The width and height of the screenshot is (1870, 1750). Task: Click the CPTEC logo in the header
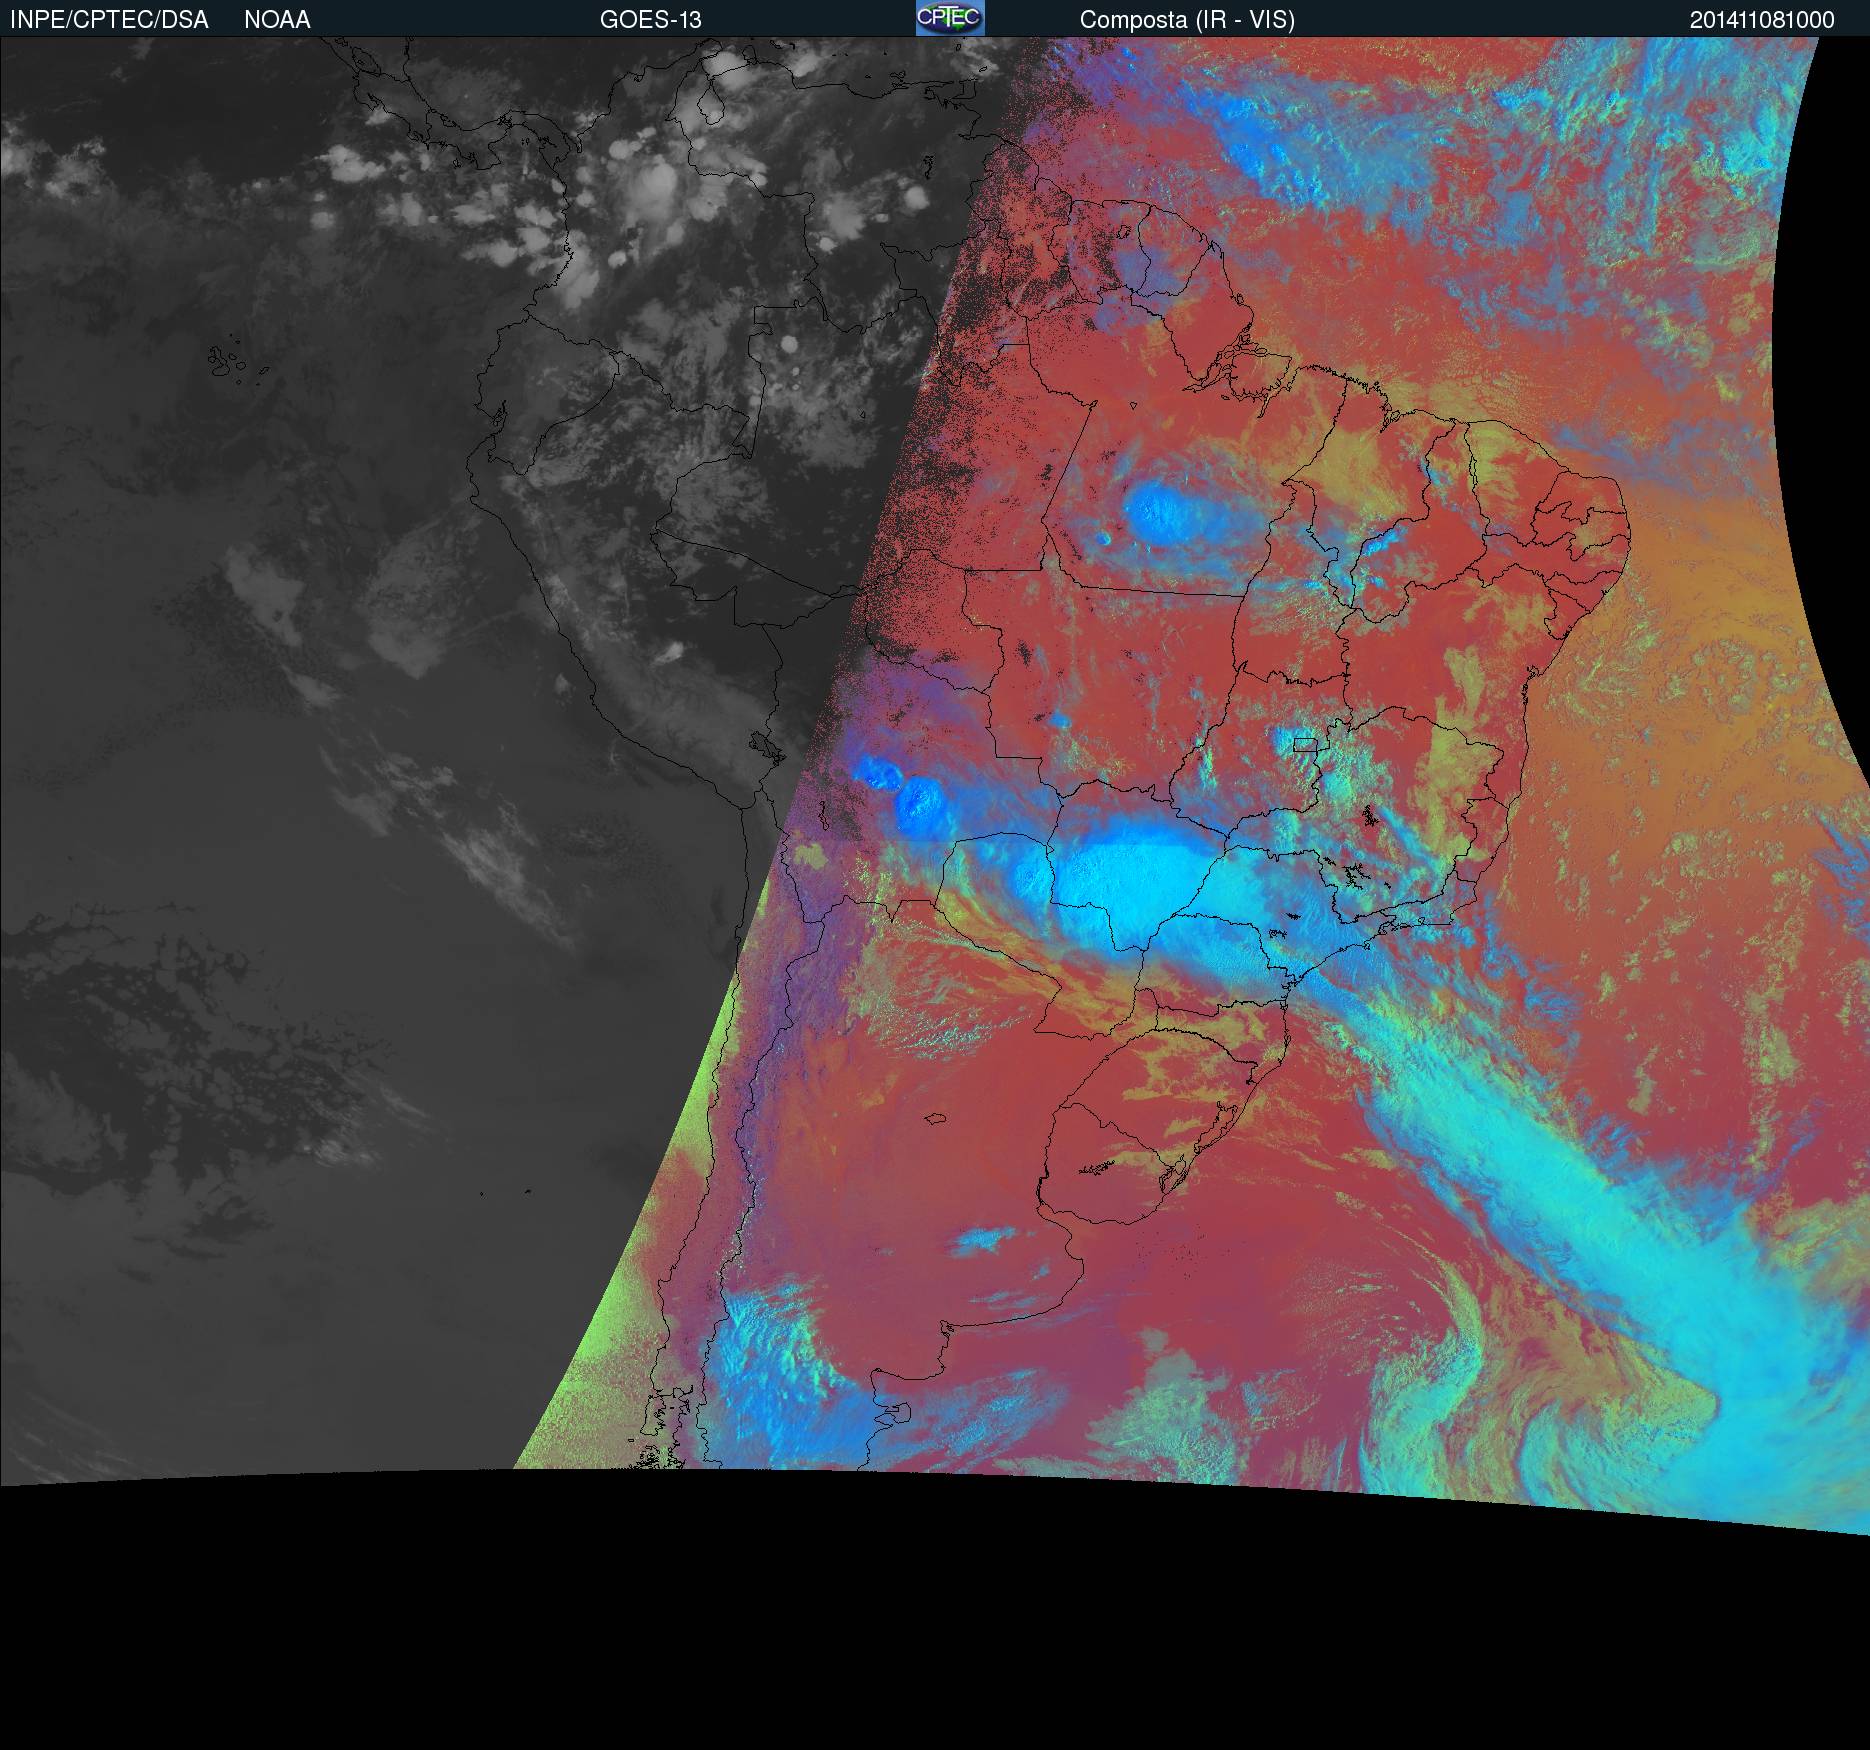950,18
